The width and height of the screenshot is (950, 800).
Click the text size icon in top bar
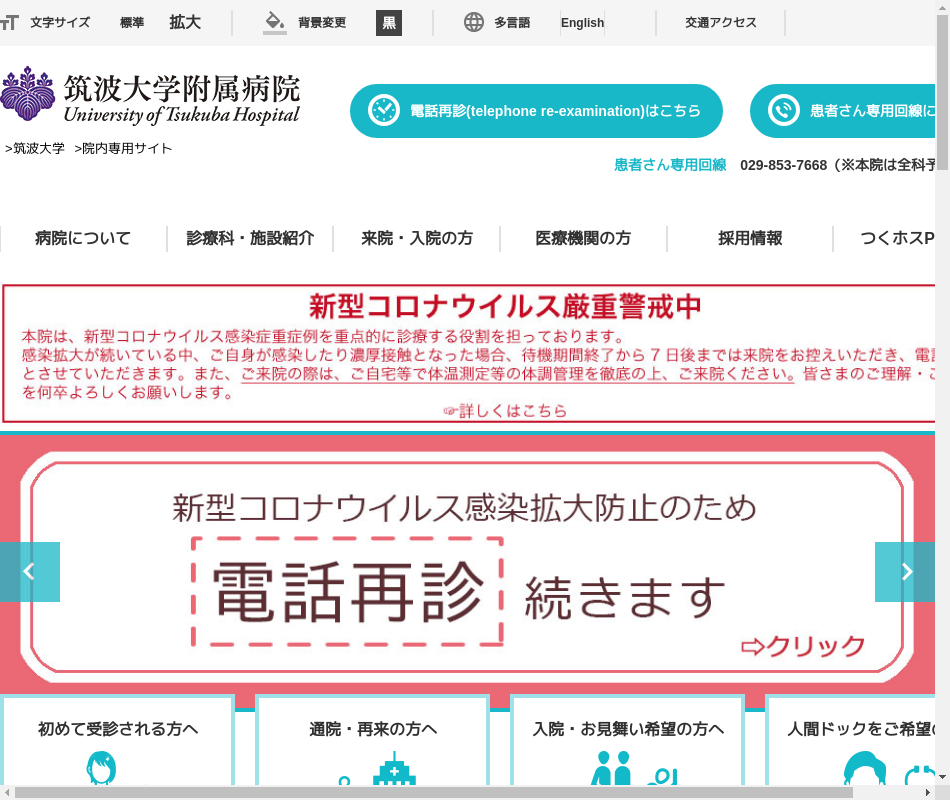tap(10, 23)
